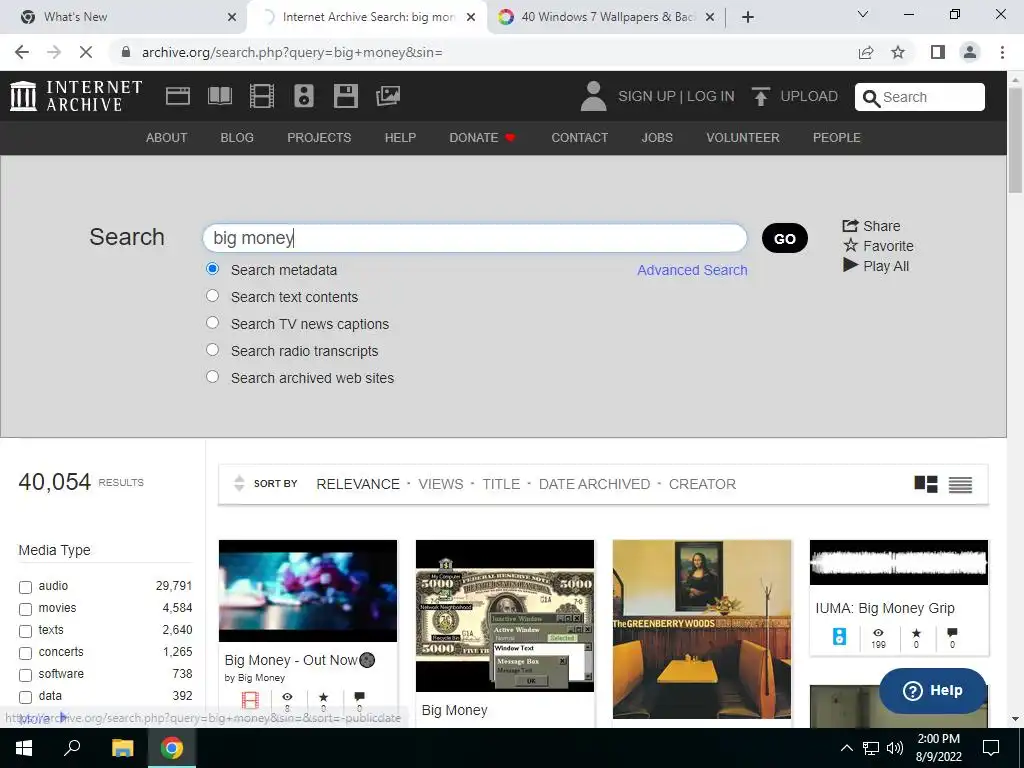Image resolution: width=1024 pixels, height=768 pixels.
Task: Click the big money search field
Action: 475,238
